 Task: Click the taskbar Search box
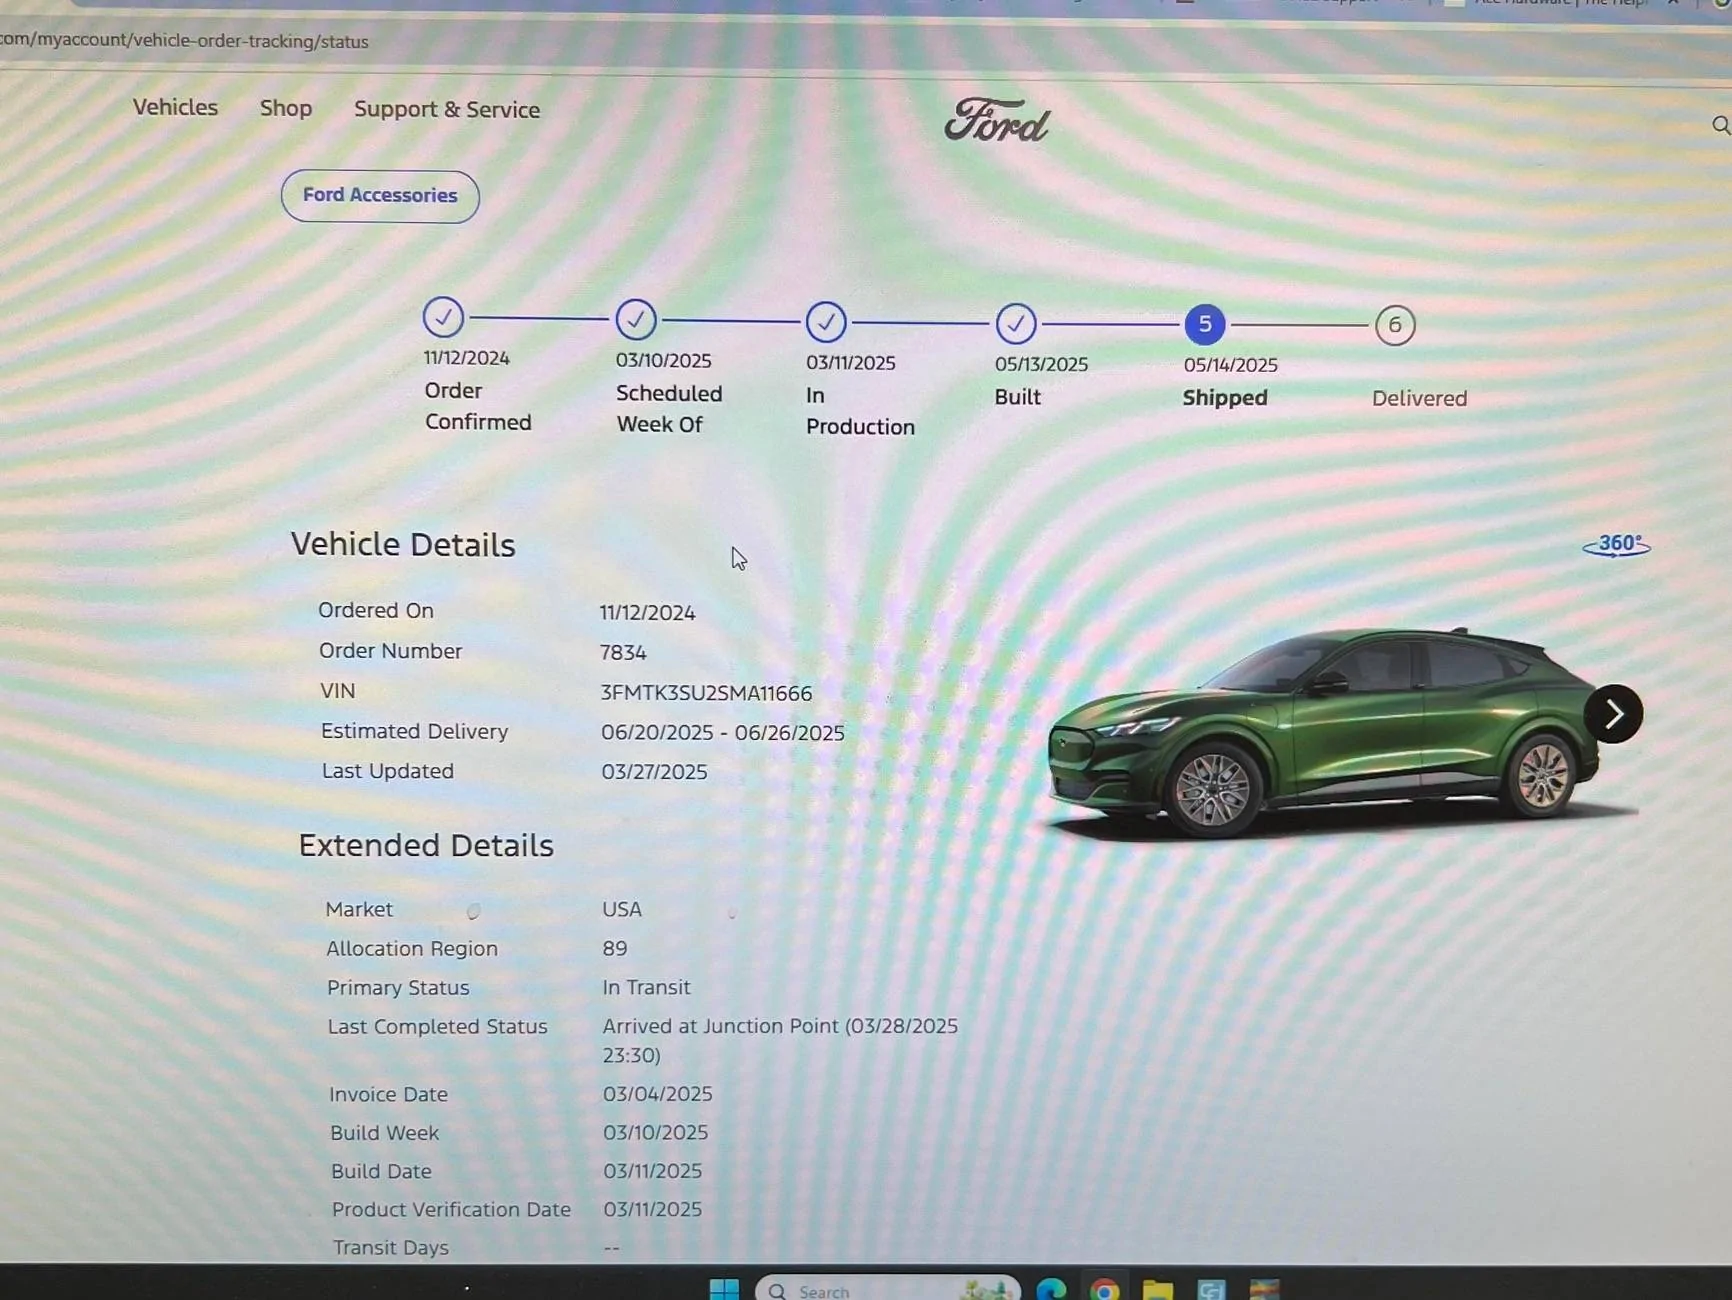pyautogui.click(x=888, y=1289)
